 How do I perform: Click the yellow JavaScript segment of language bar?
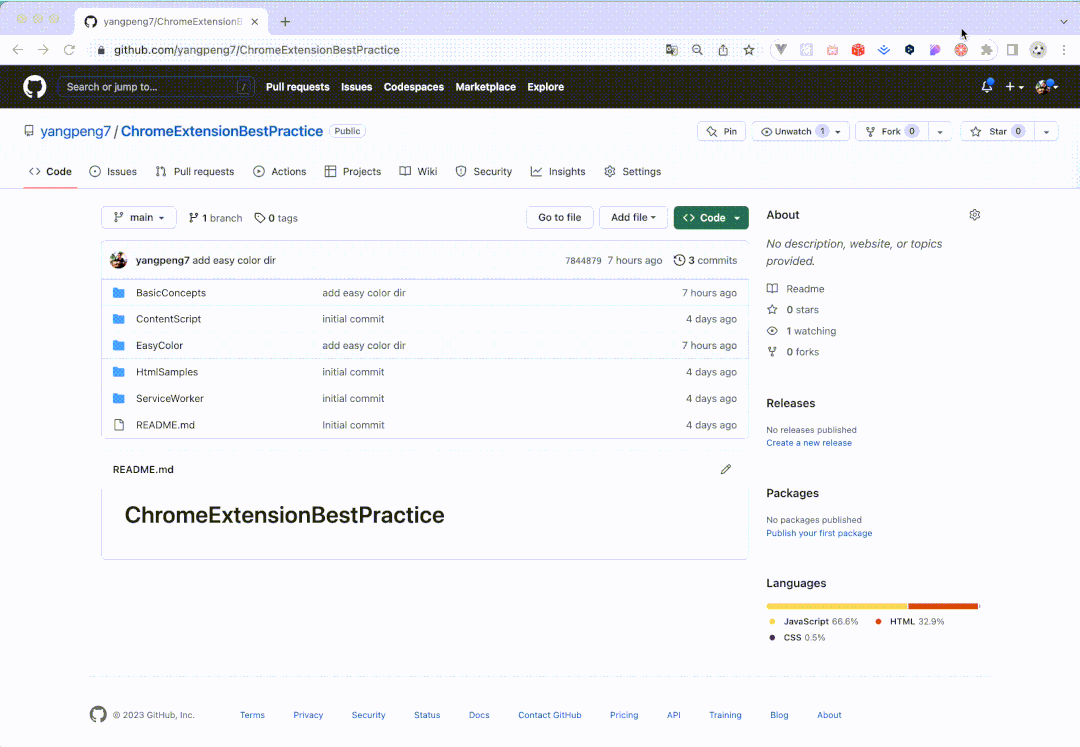pos(837,607)
